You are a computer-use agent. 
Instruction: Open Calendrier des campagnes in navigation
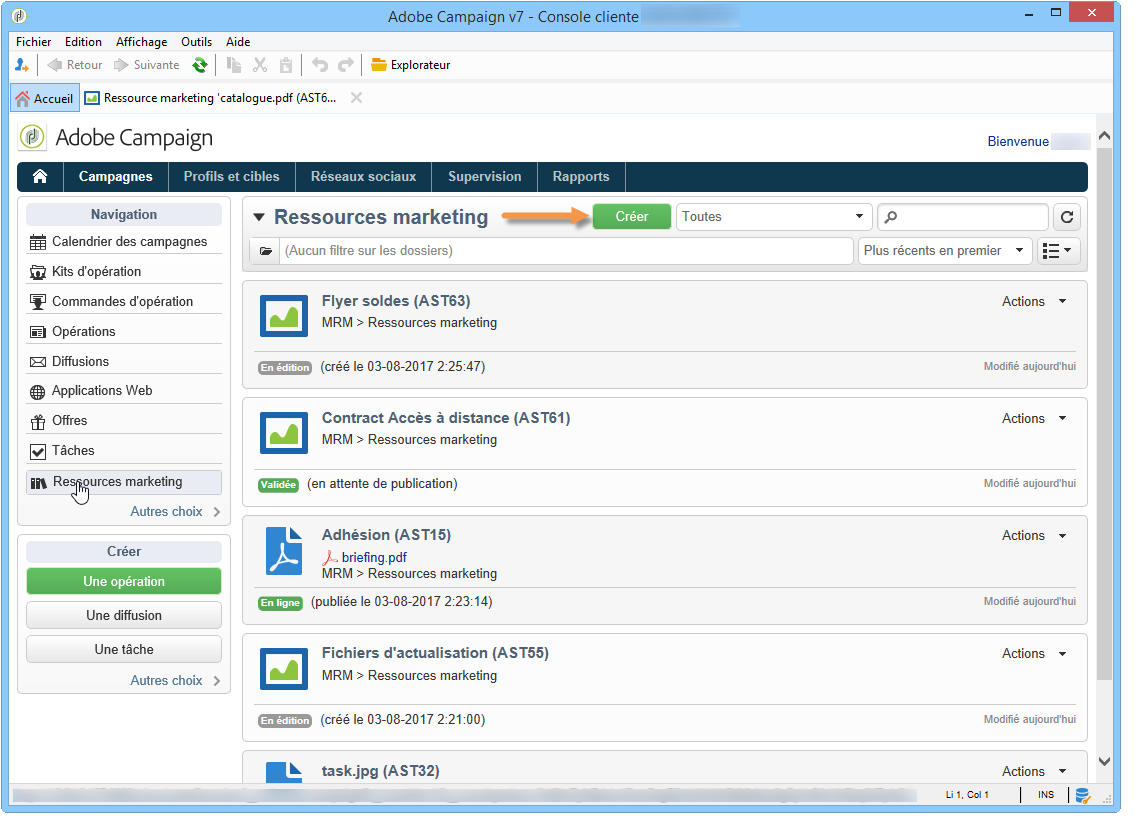tap(124, 242)
